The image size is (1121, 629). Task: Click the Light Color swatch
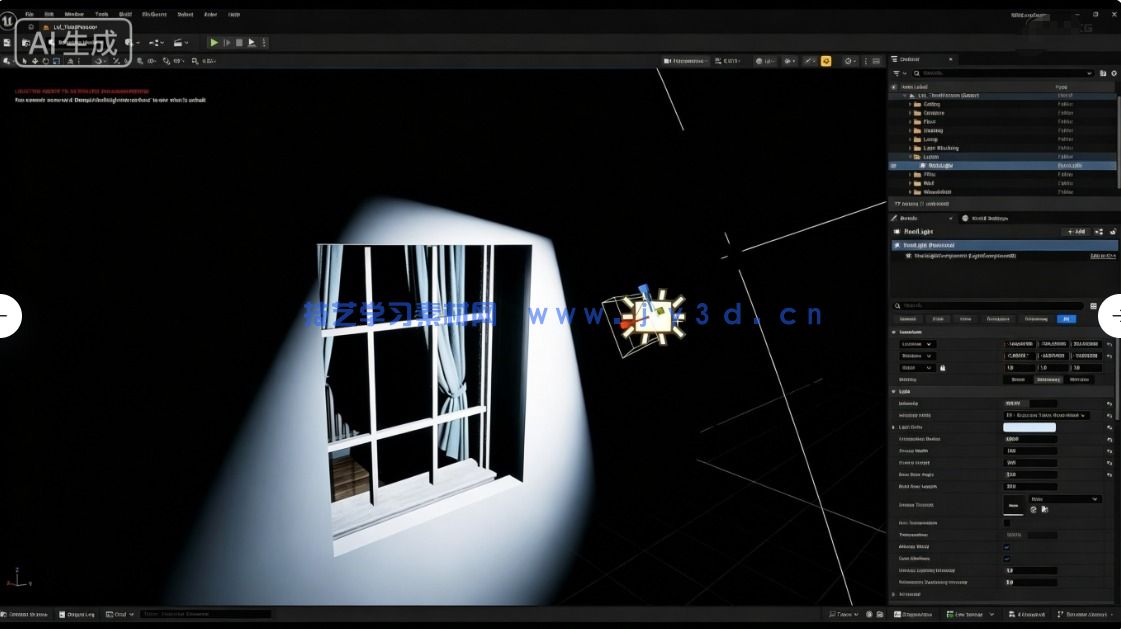(x=1029, y=427)
